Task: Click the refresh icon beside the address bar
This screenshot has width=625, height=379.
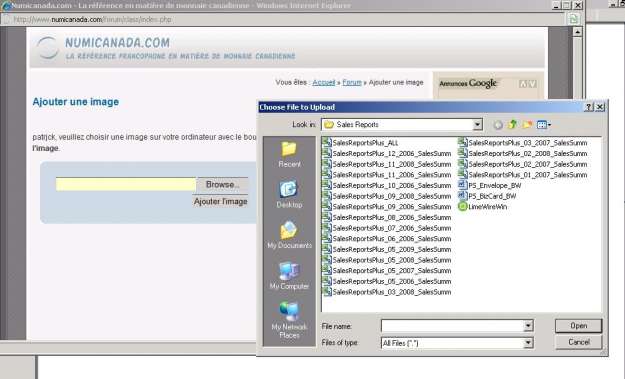Action: click(573, 19)
